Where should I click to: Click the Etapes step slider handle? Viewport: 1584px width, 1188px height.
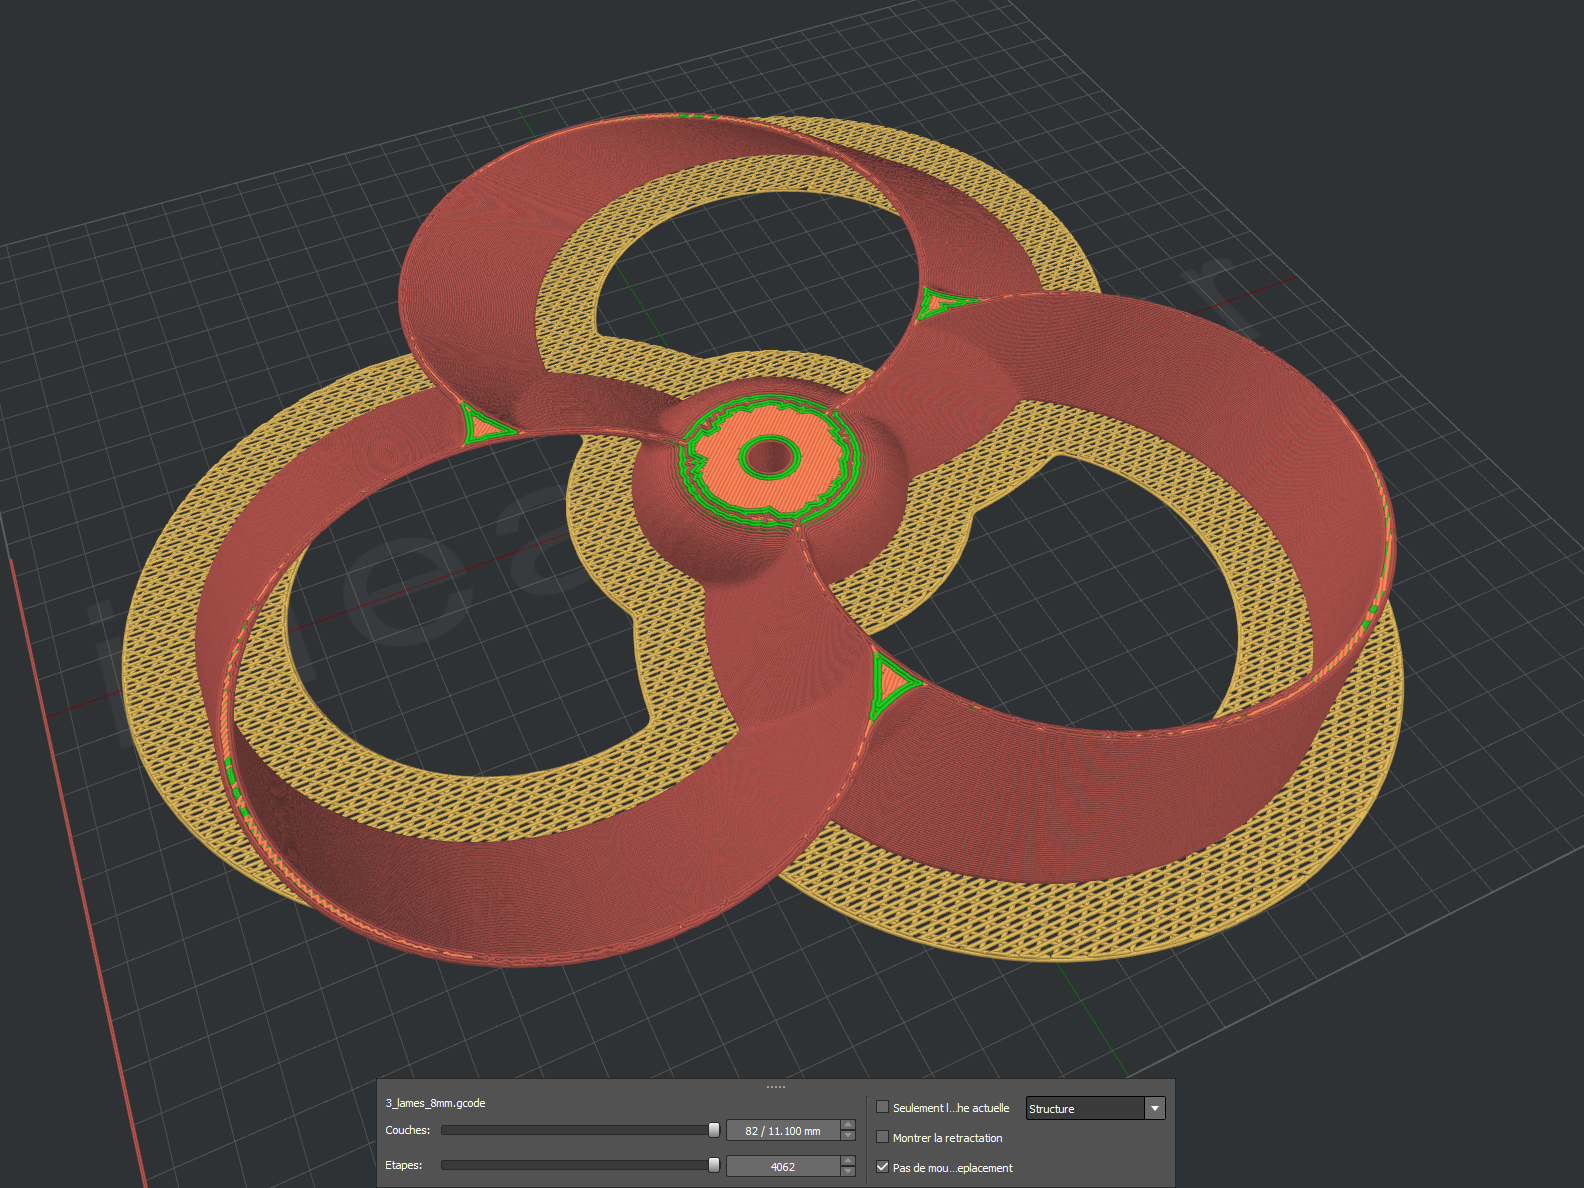click(714, 1165)
